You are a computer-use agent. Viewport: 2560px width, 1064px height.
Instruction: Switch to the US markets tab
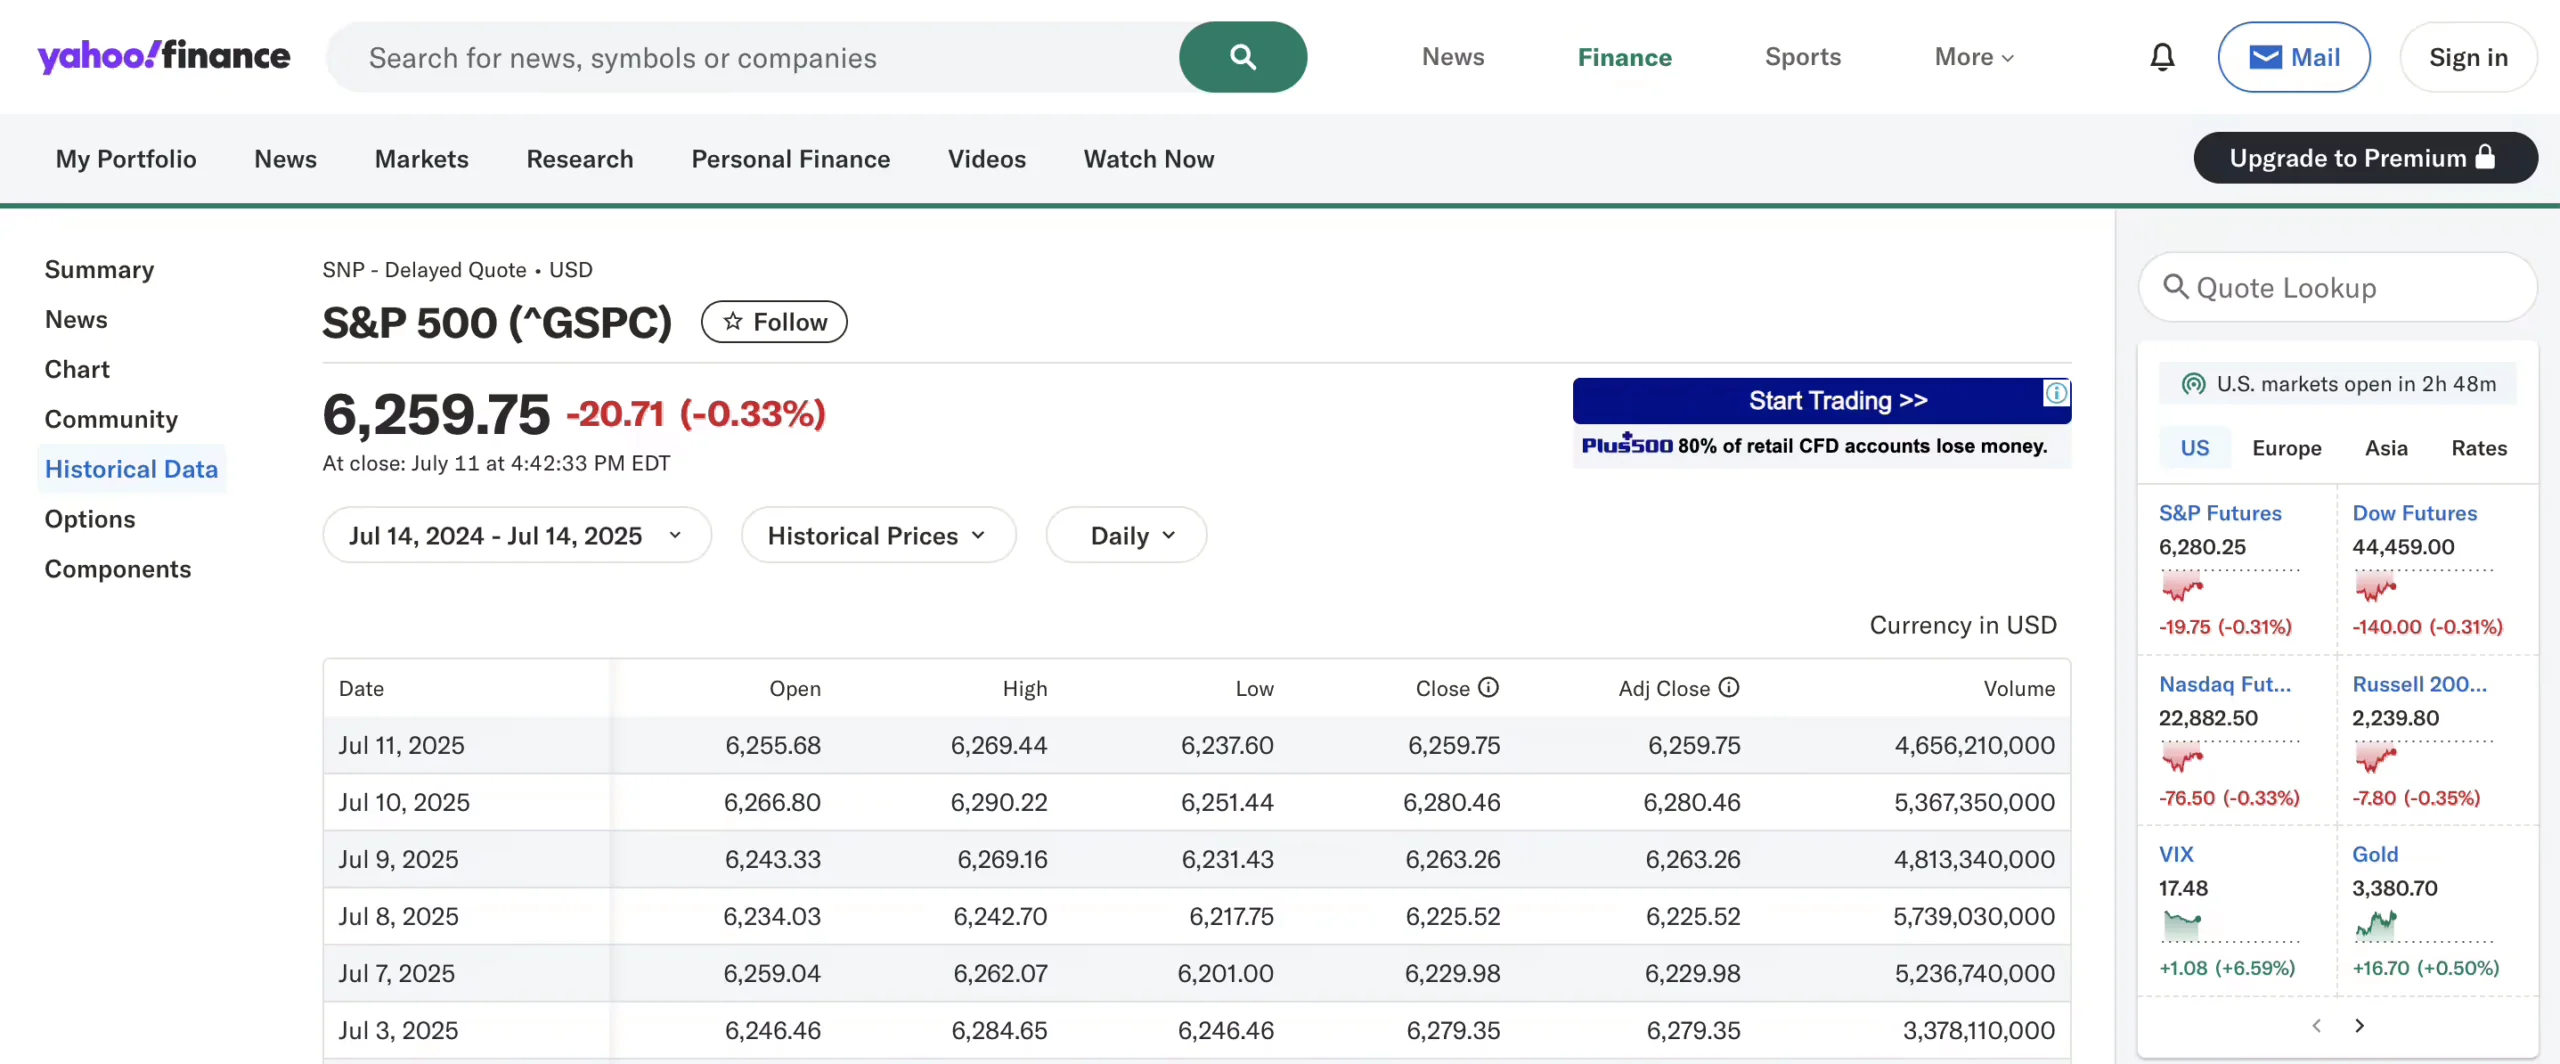click(x=2195, y=447)
